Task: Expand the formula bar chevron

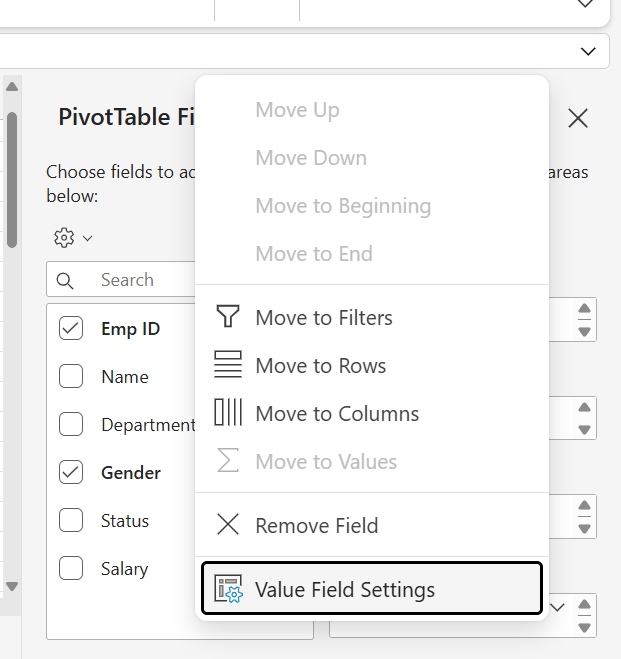Action: point(586,51)
